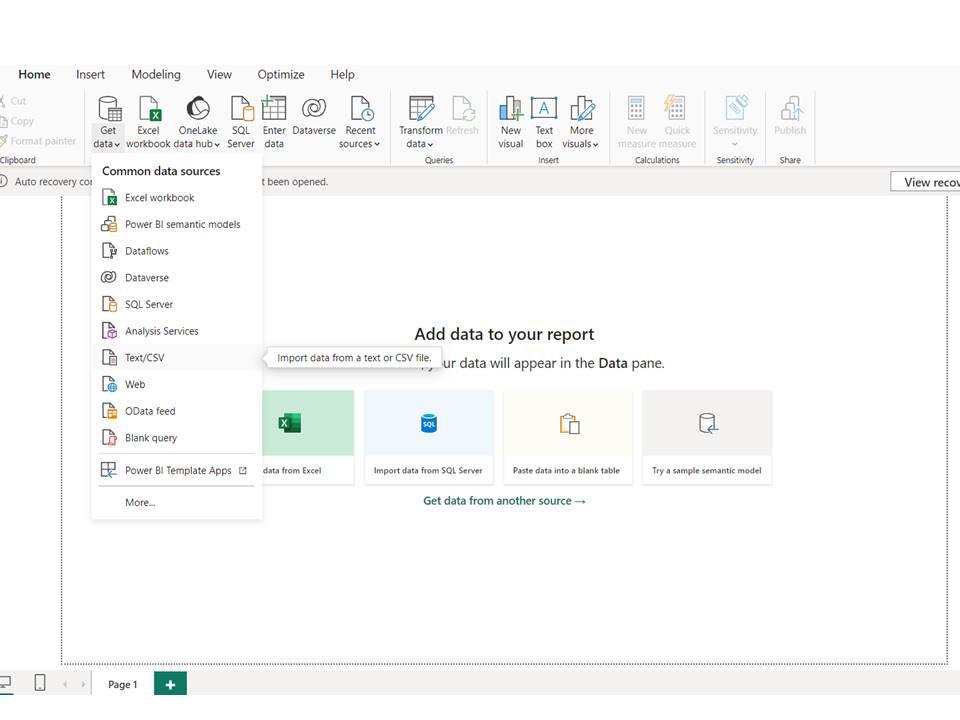The height and width of the screenshot is (720, 960).
Task: Click Get data from another source link
Action: click(x=504, y=501)
